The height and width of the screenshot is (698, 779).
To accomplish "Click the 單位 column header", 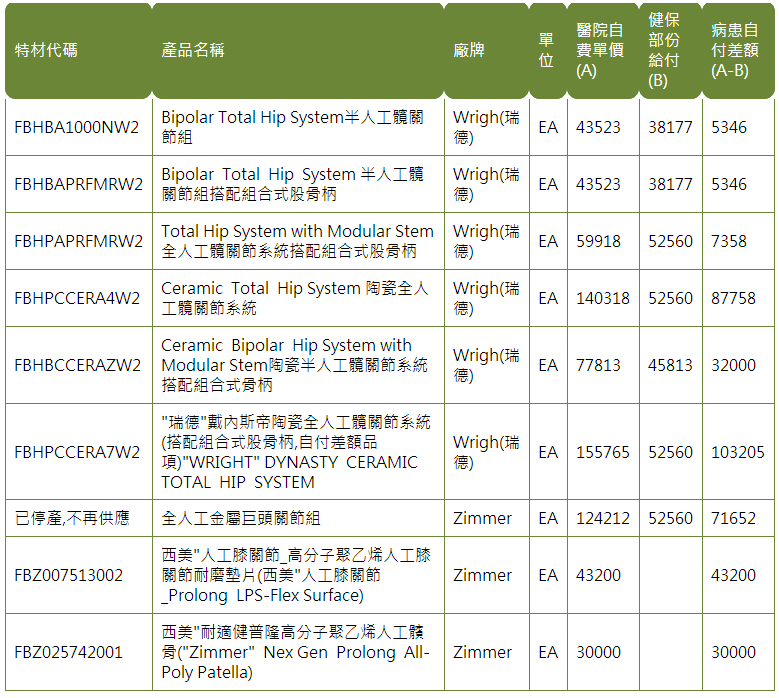I will 546,50.
